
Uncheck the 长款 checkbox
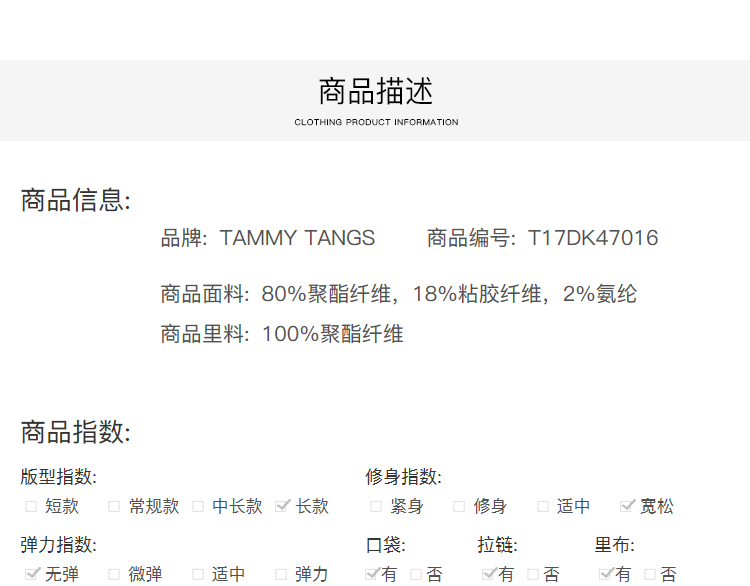pos(282,507)
